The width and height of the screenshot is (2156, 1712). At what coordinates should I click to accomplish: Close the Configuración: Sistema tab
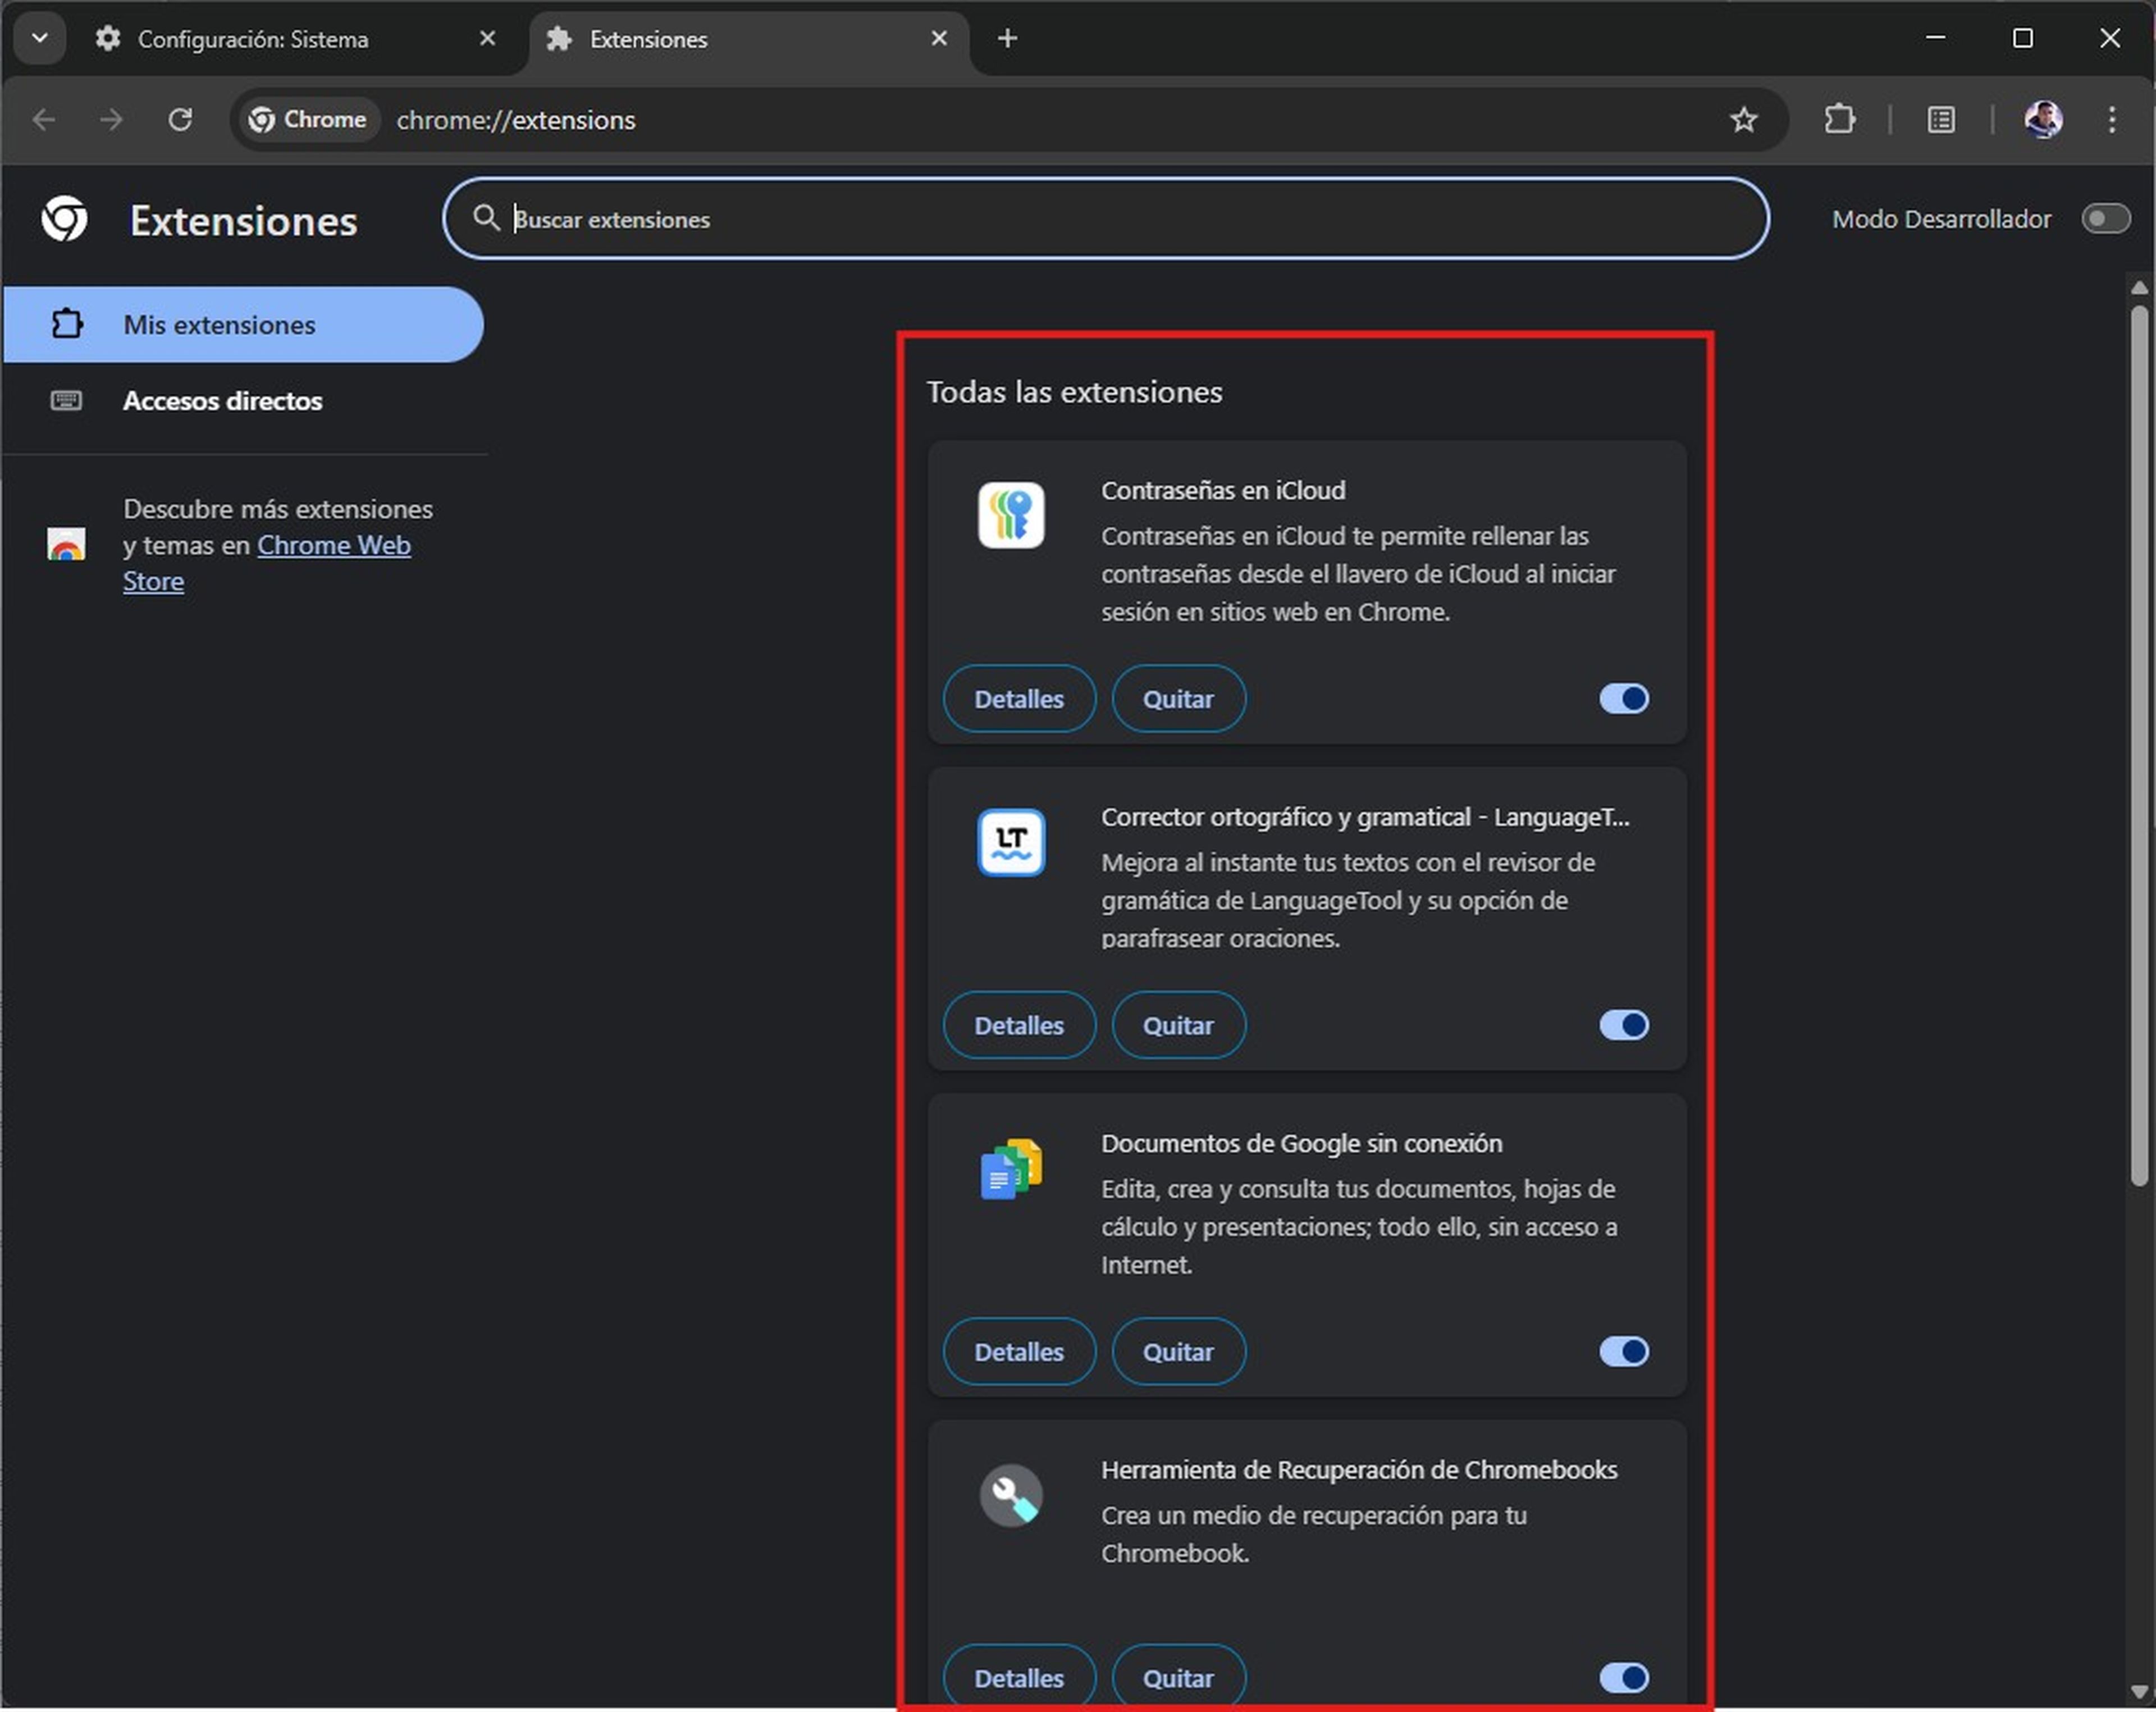tap(487, 38)
